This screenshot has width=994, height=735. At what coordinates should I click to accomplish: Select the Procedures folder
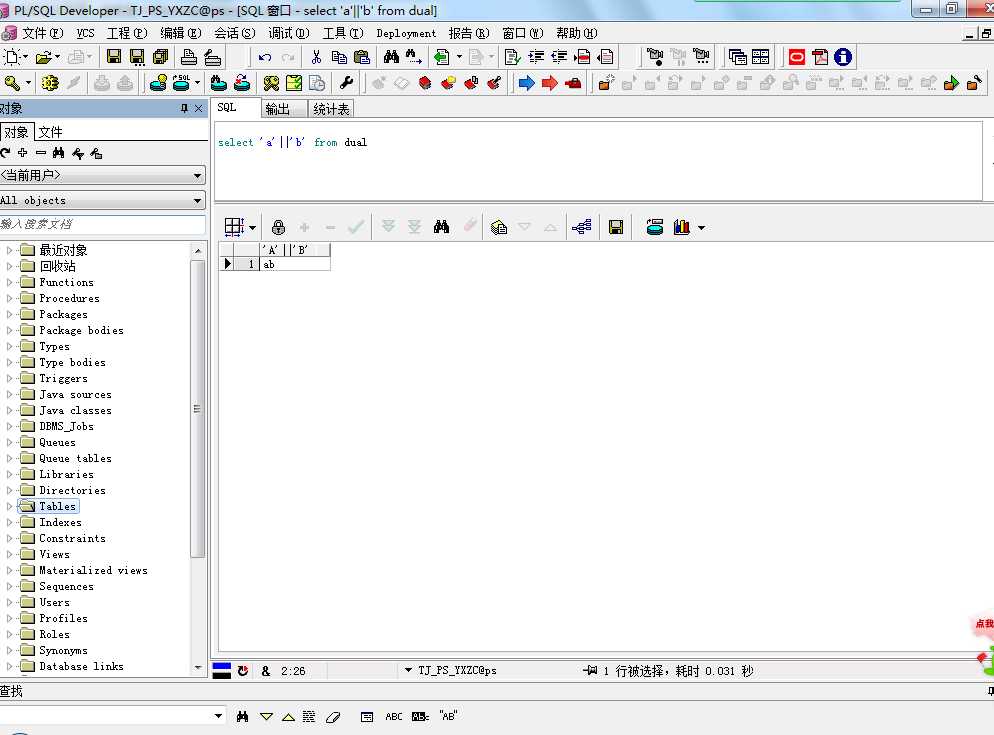(69, 298)
